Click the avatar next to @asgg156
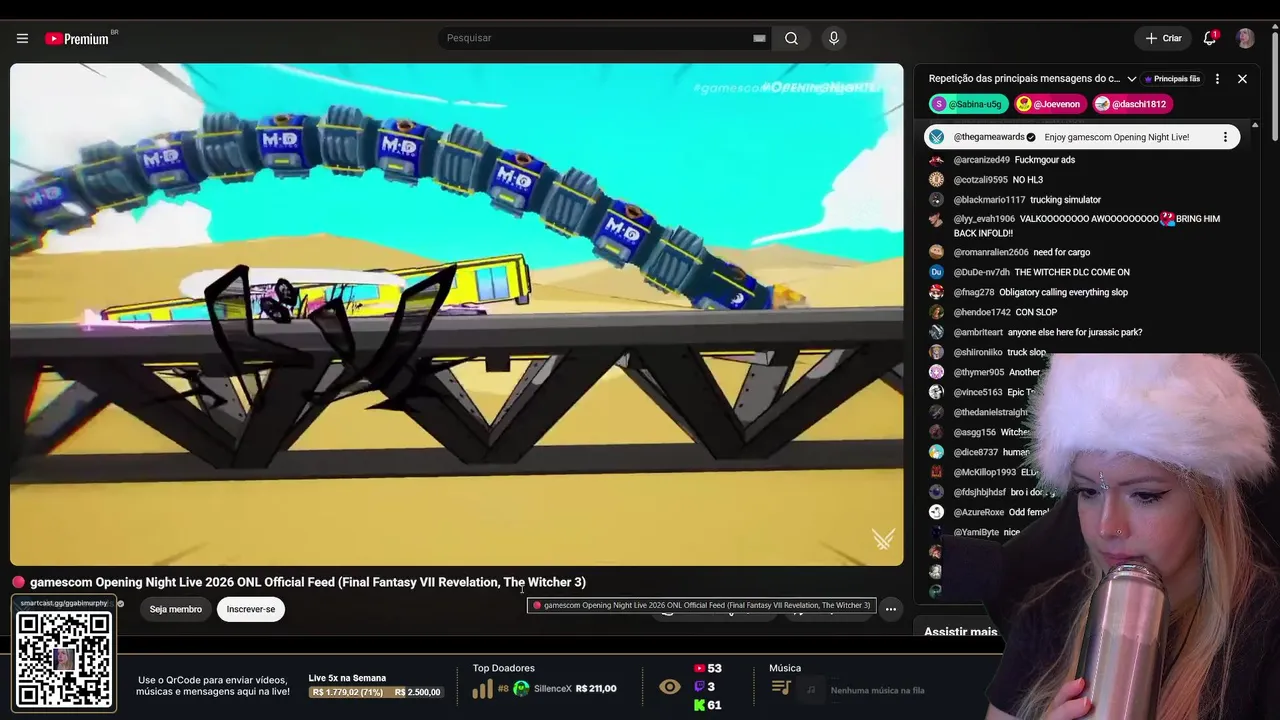Screen dimensions: 1280x720 tap(936, 432)
